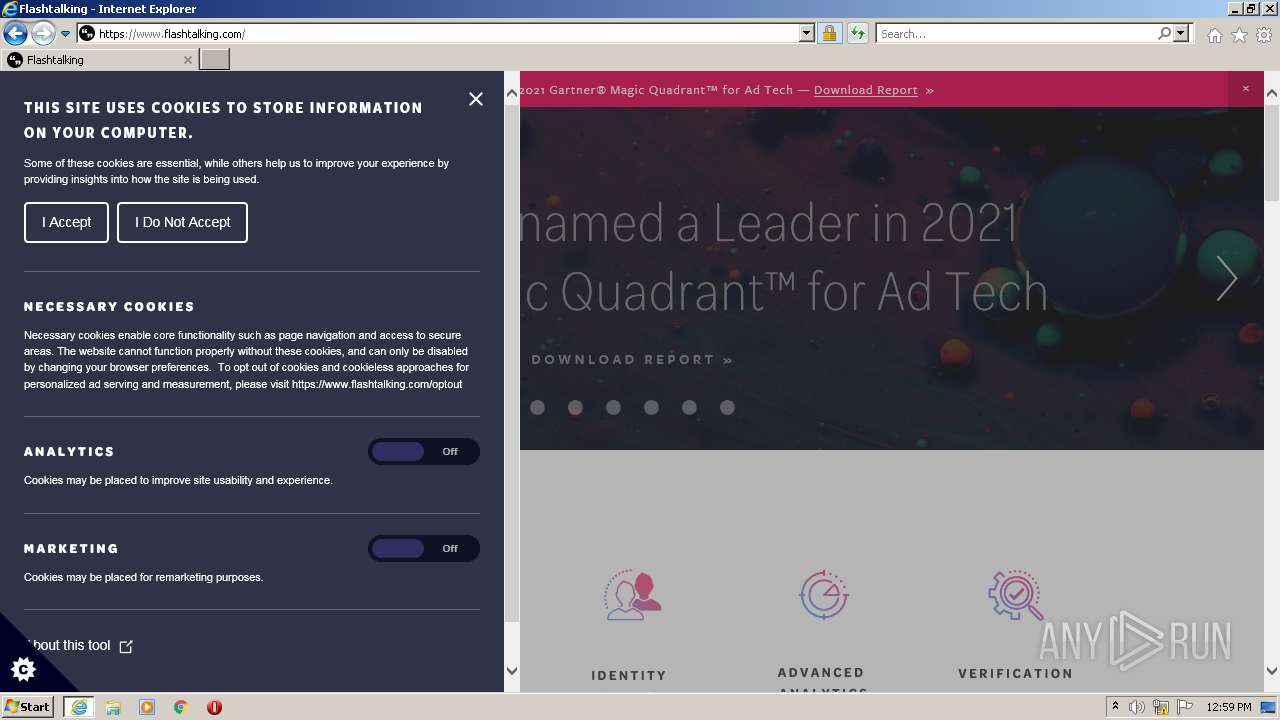Open the Tools gear icon

(1264, 35)
